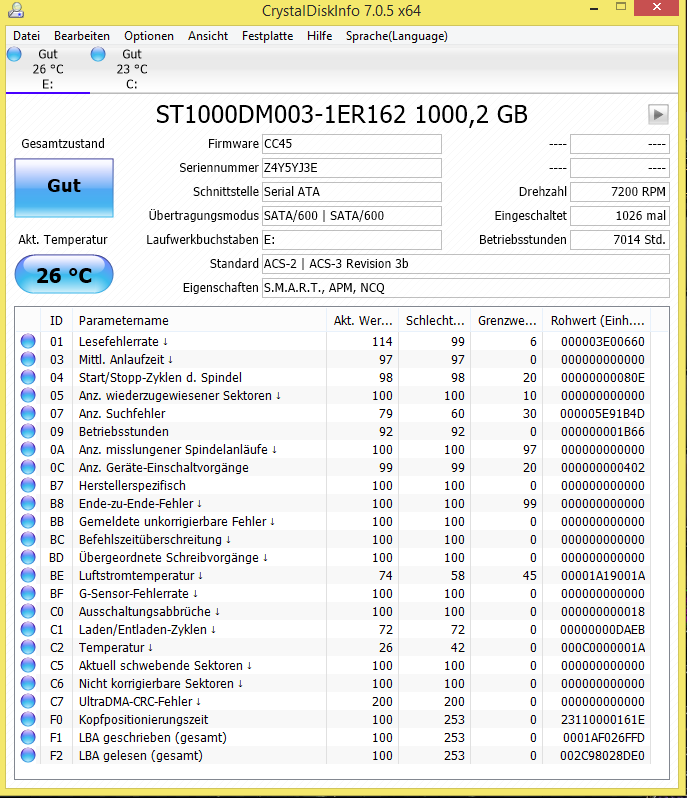The width and height of the screenshot is (687, 798).
Task: Click status circle of UltraDMA-CRC-Fehler row
Action: 28,701
